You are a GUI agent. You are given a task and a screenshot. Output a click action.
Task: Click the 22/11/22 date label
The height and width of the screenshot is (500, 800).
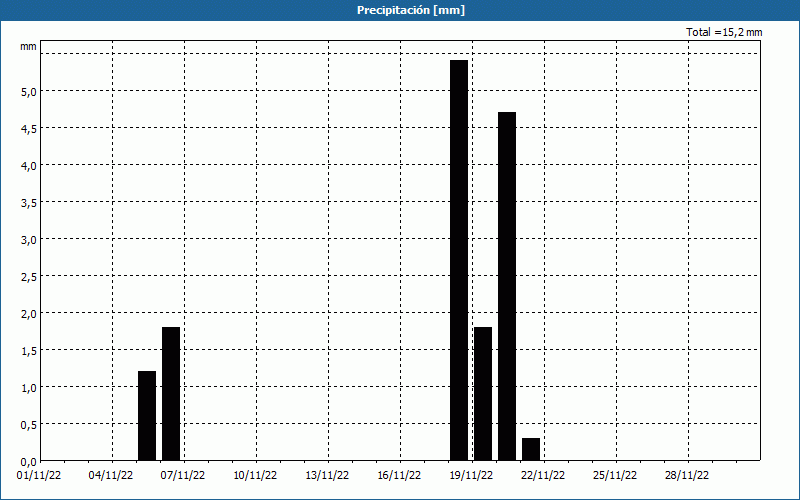543,475
